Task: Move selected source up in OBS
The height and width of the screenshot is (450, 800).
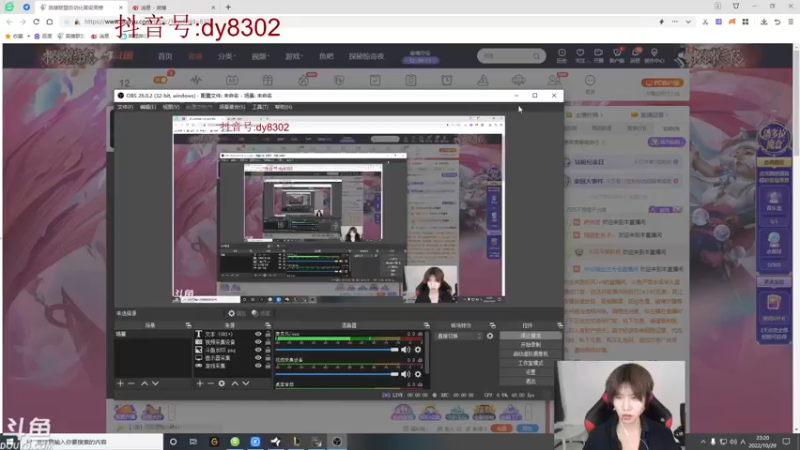Action: [235, 383]
